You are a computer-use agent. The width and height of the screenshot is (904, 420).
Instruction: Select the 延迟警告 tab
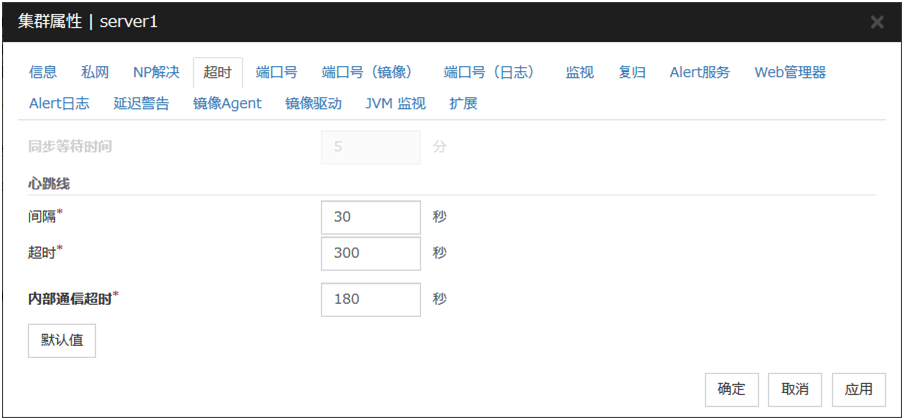tap(141, 103)
